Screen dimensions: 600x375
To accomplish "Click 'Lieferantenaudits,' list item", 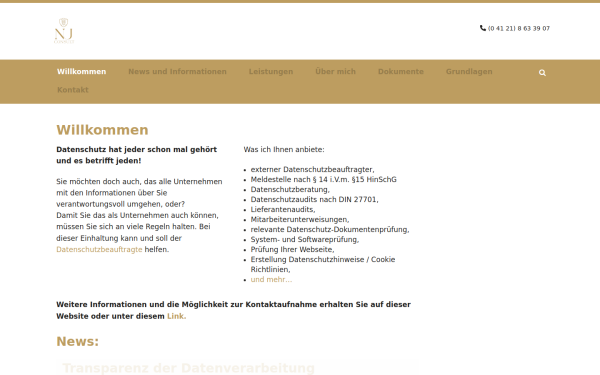I will [x=283, y=210].
